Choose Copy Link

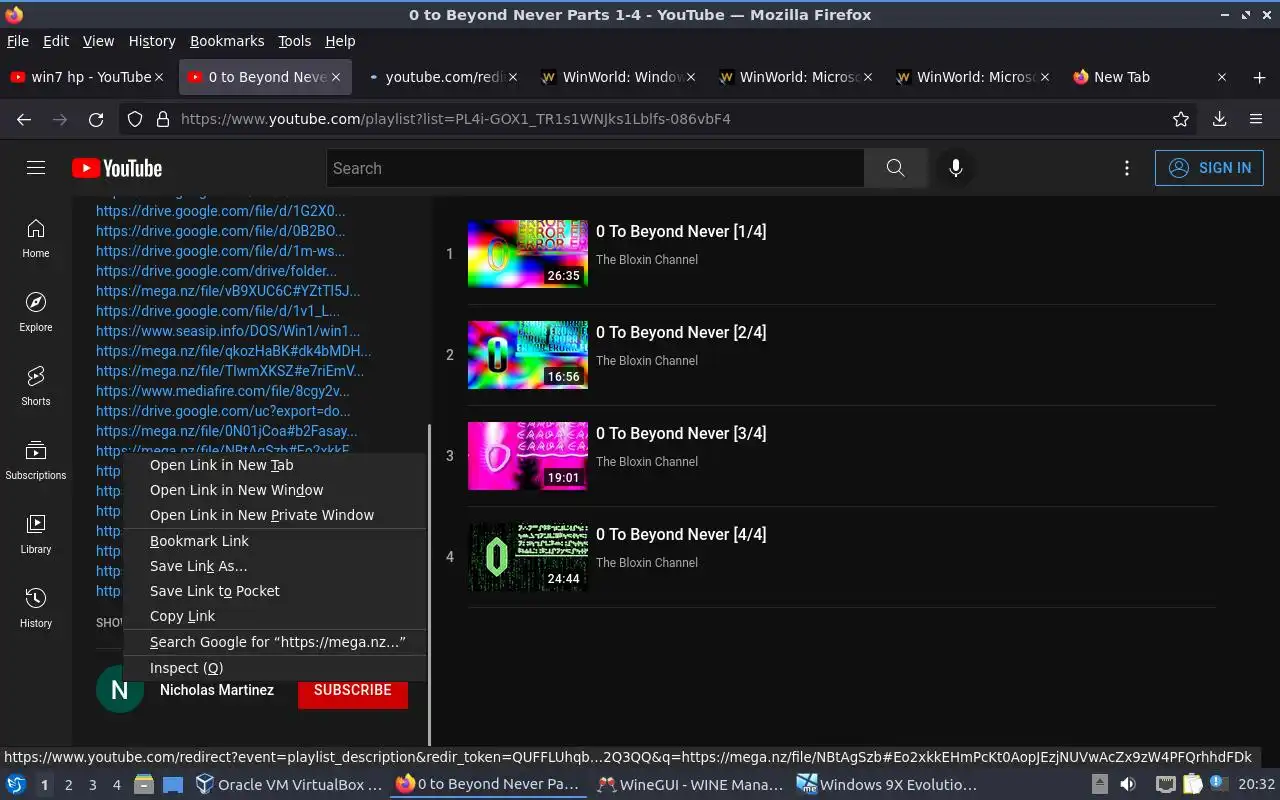(274, 616)
